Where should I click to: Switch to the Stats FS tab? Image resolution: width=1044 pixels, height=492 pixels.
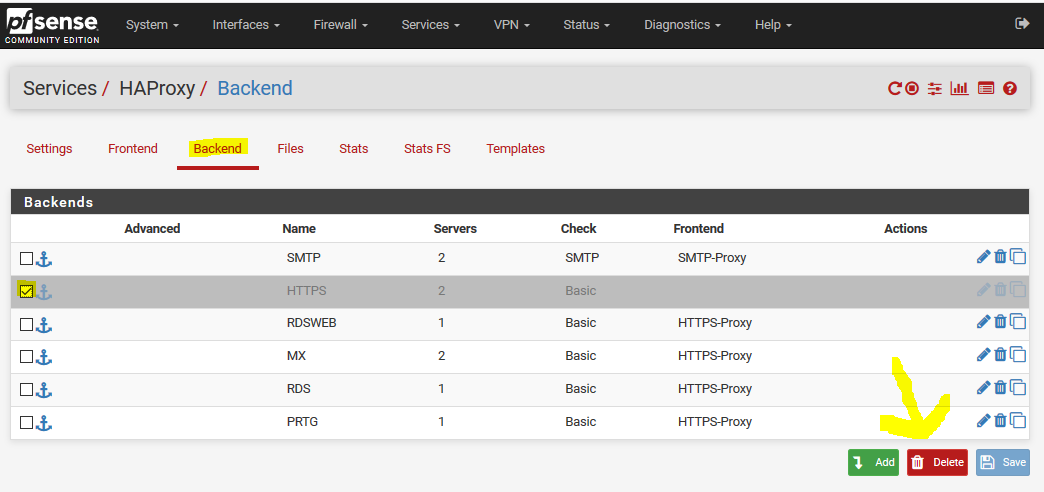427,148
